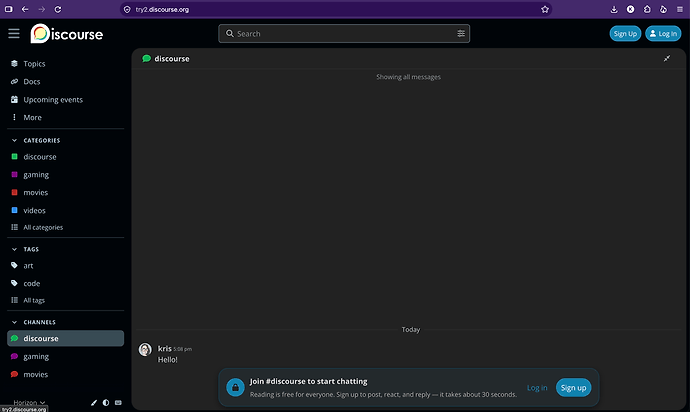
Task: Open the browser downloads icon
Action: click(x=614, y=9)
